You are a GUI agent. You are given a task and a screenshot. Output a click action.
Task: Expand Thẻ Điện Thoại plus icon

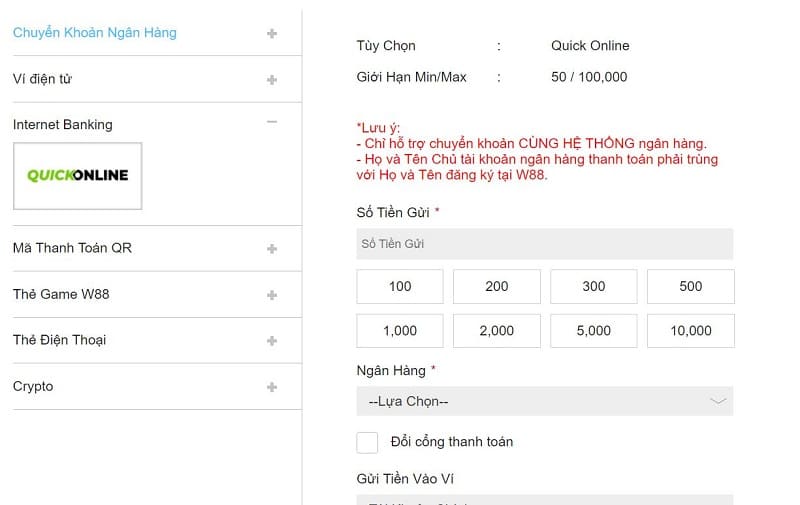[x=272, y=341]
